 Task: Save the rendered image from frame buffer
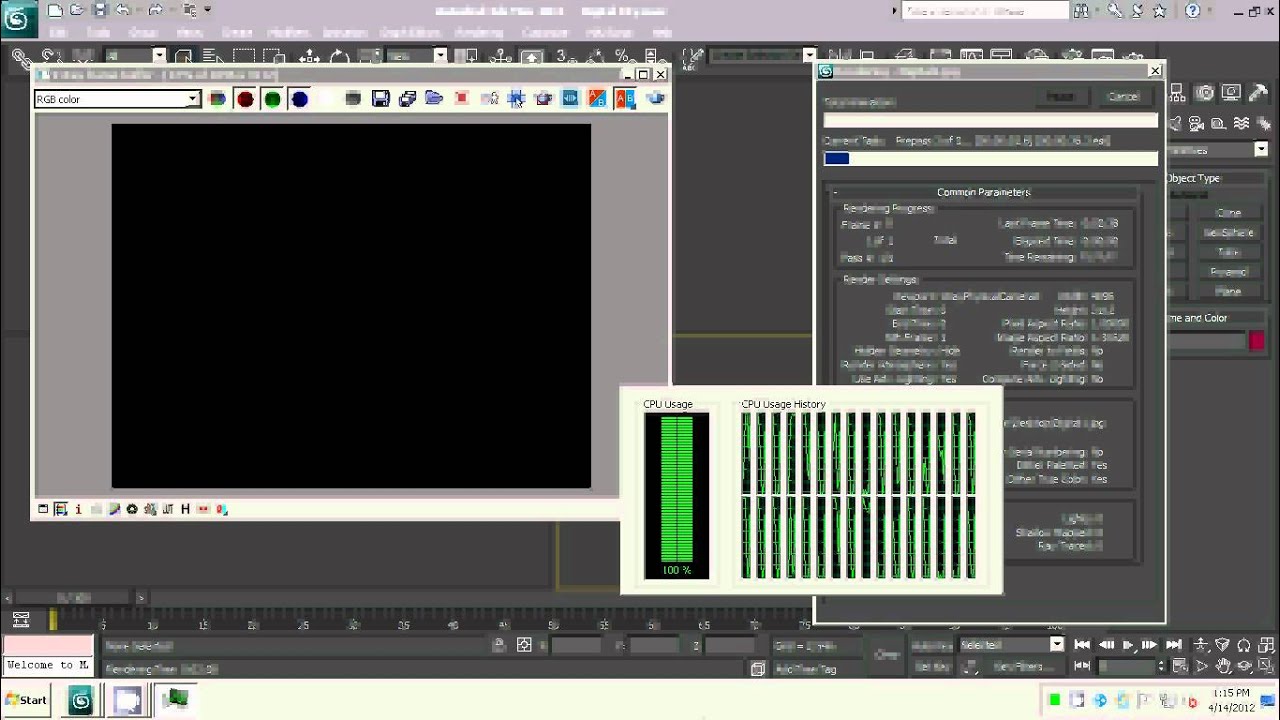[x=380, y=99]
